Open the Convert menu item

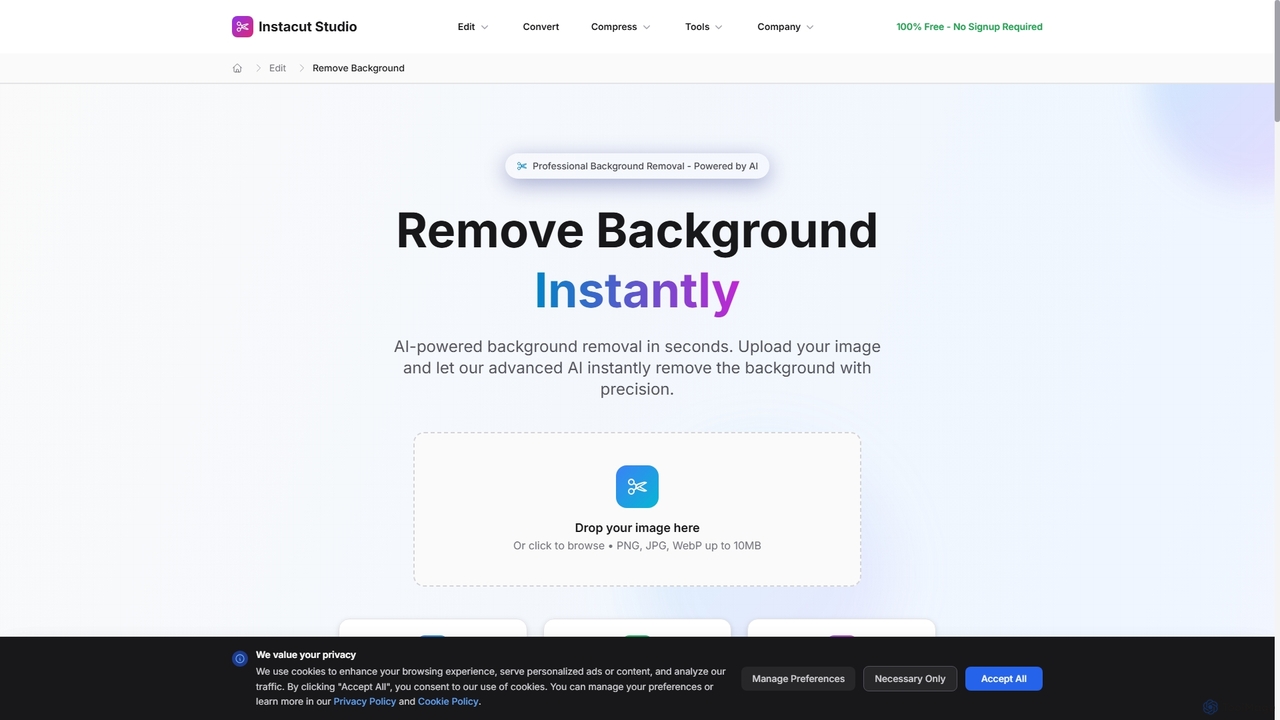pyautogui.click(x=541, y=27)
